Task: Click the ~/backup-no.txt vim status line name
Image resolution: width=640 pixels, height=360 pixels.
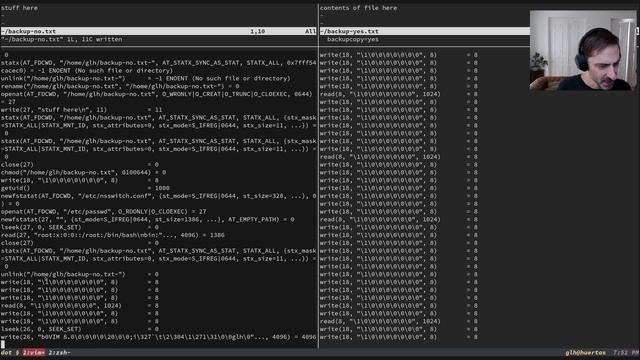Action: coord(29,31)
